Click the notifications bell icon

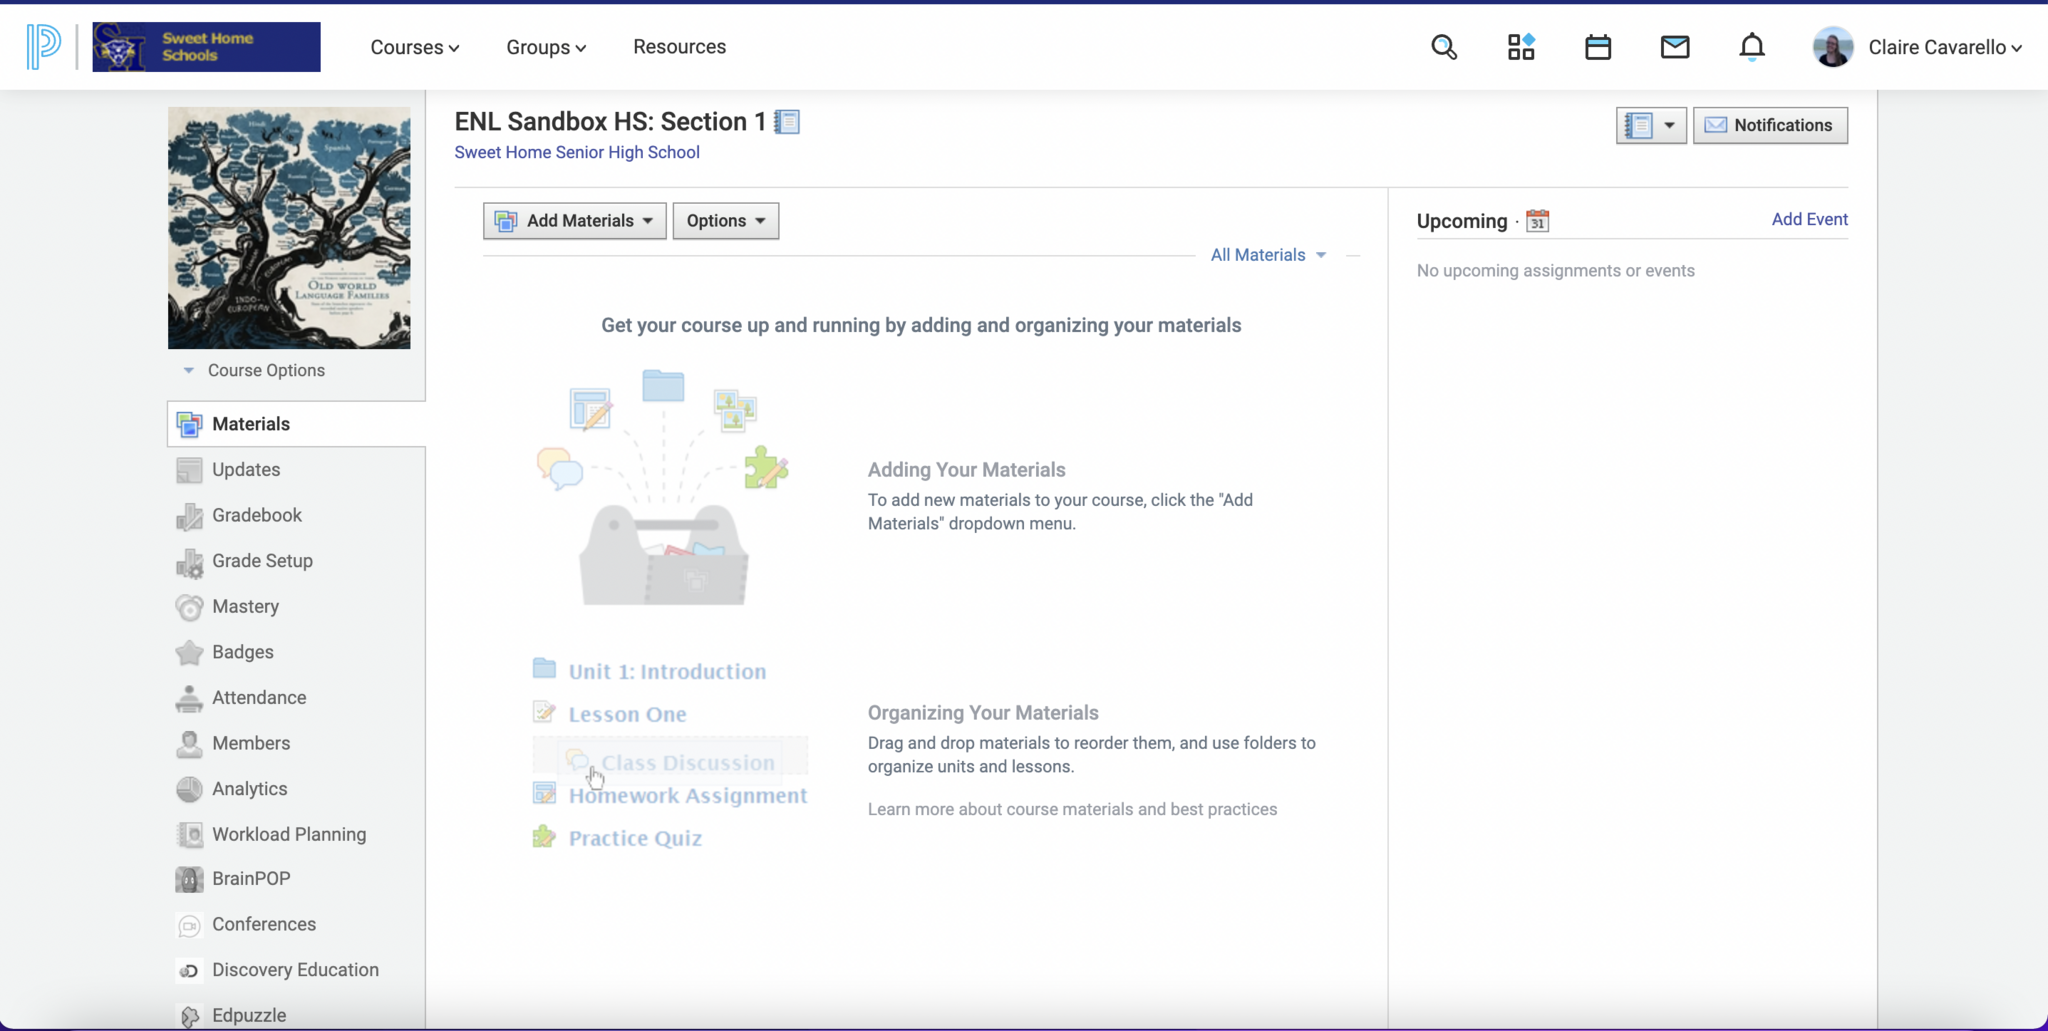1751,47
